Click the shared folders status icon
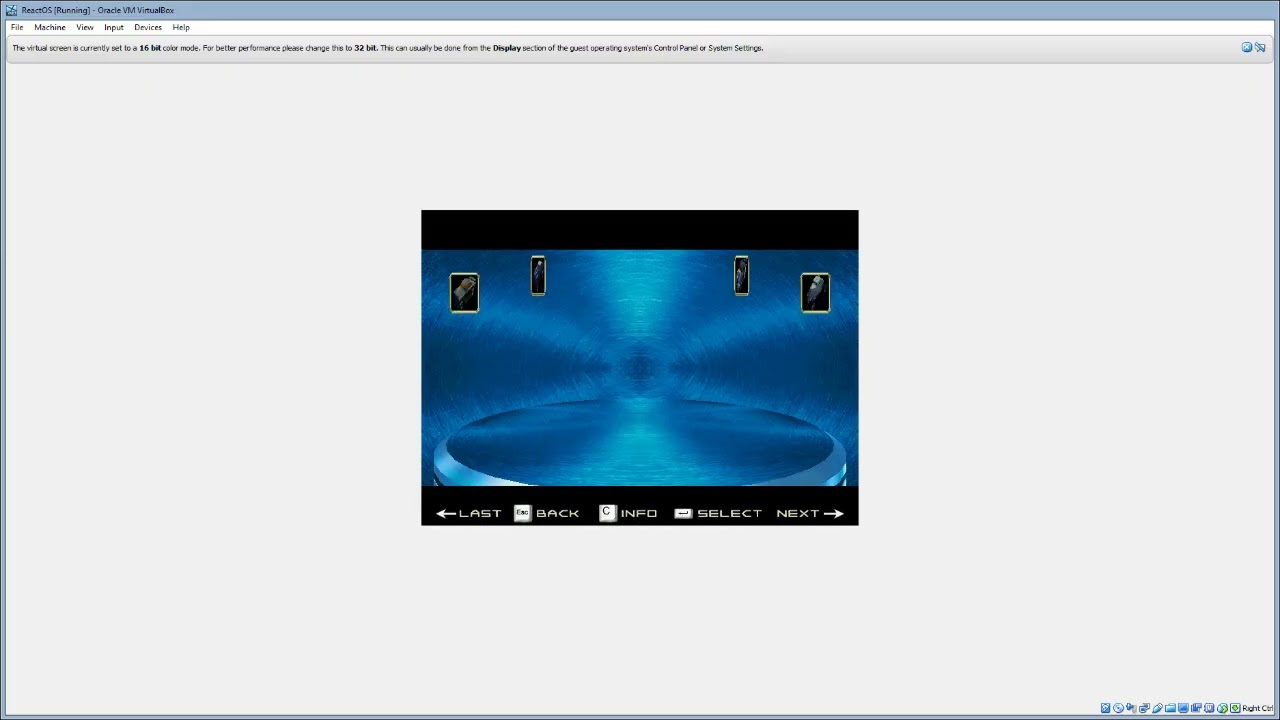The image size is (1280, 720). 1170,708
